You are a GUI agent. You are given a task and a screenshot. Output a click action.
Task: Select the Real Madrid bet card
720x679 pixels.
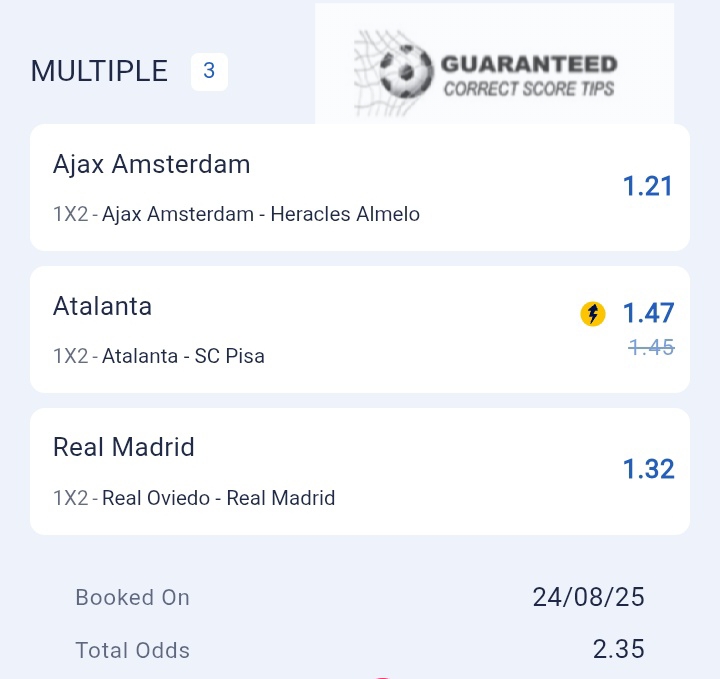click(360, 471)
